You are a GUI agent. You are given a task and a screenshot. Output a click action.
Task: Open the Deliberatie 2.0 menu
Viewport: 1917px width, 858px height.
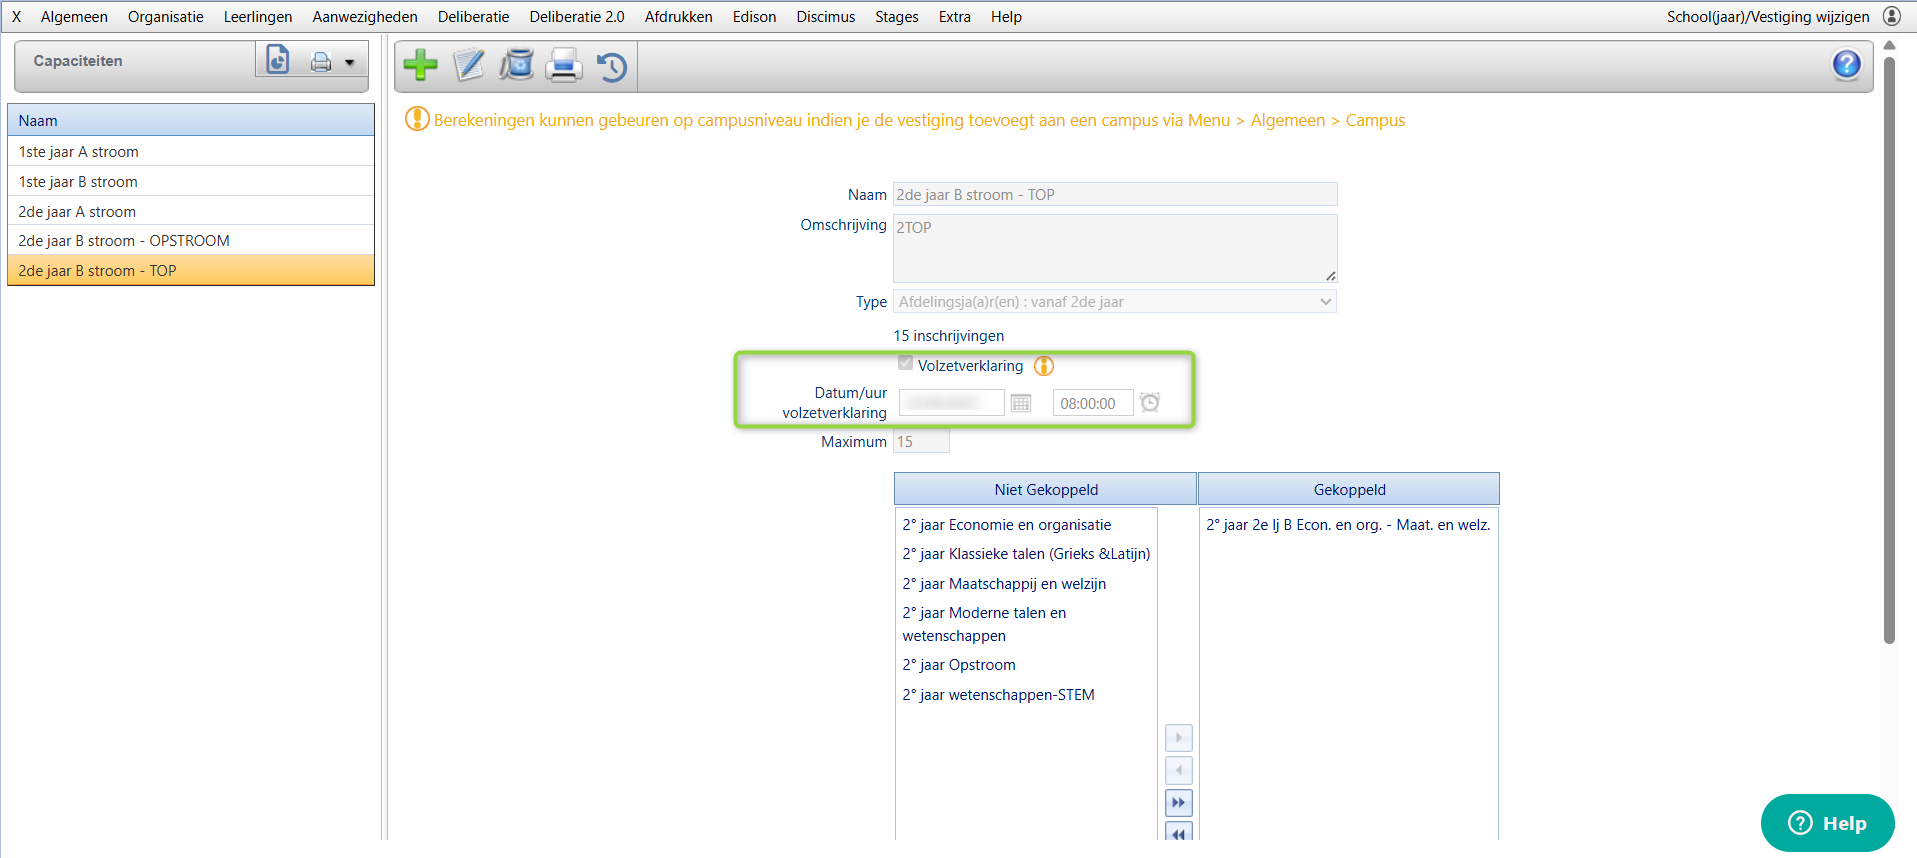577,17
